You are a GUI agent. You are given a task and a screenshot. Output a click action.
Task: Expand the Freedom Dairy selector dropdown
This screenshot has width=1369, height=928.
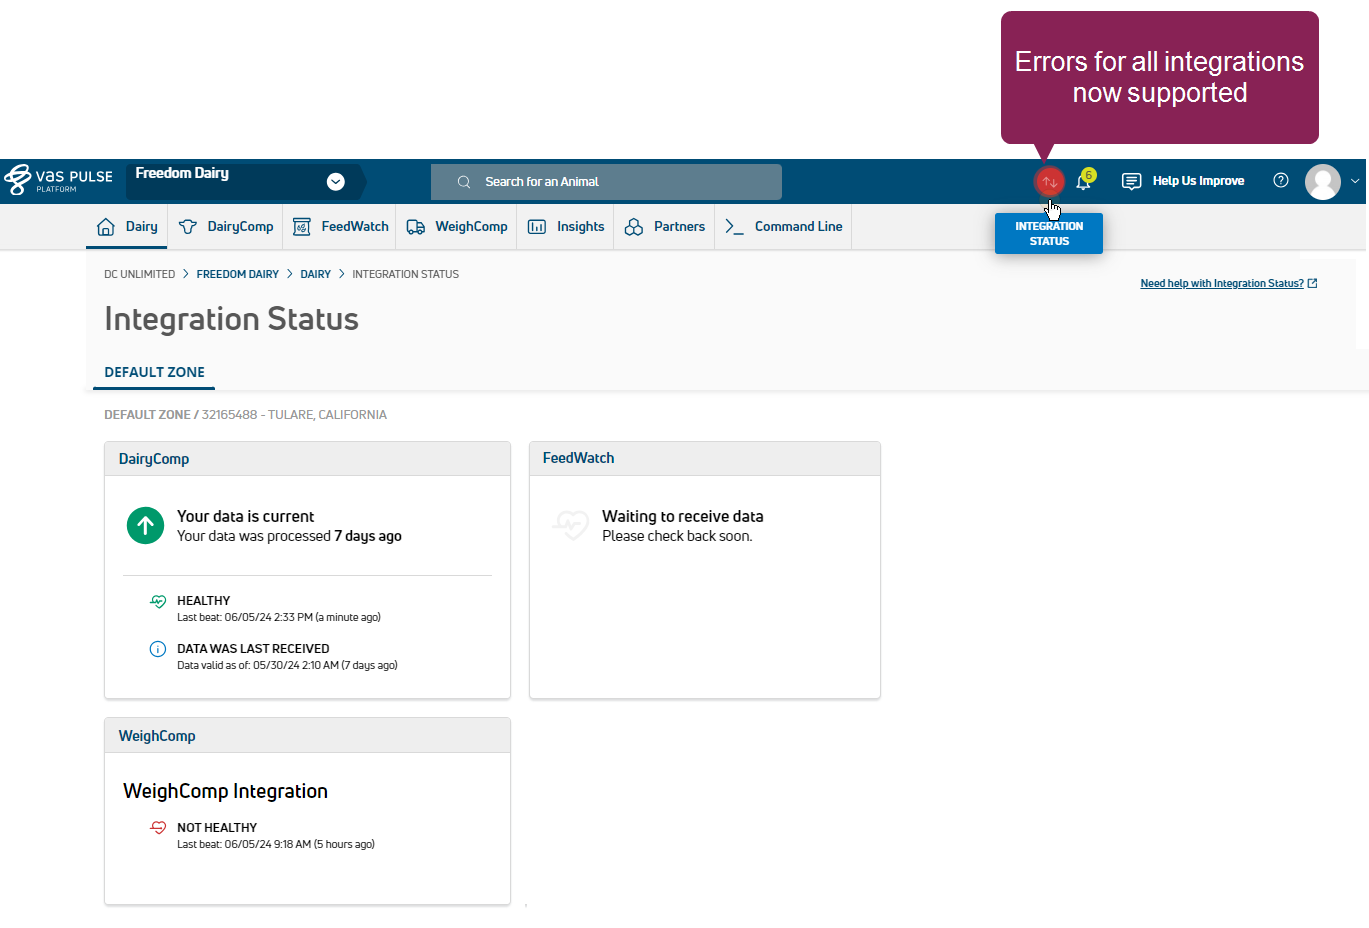(x=336, y=182)
